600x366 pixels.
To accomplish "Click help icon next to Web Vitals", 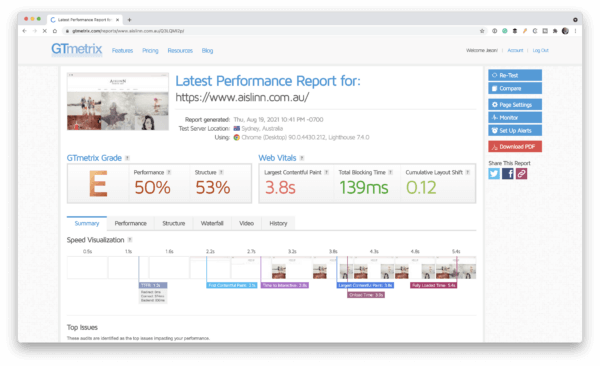I will coord(302,158).
